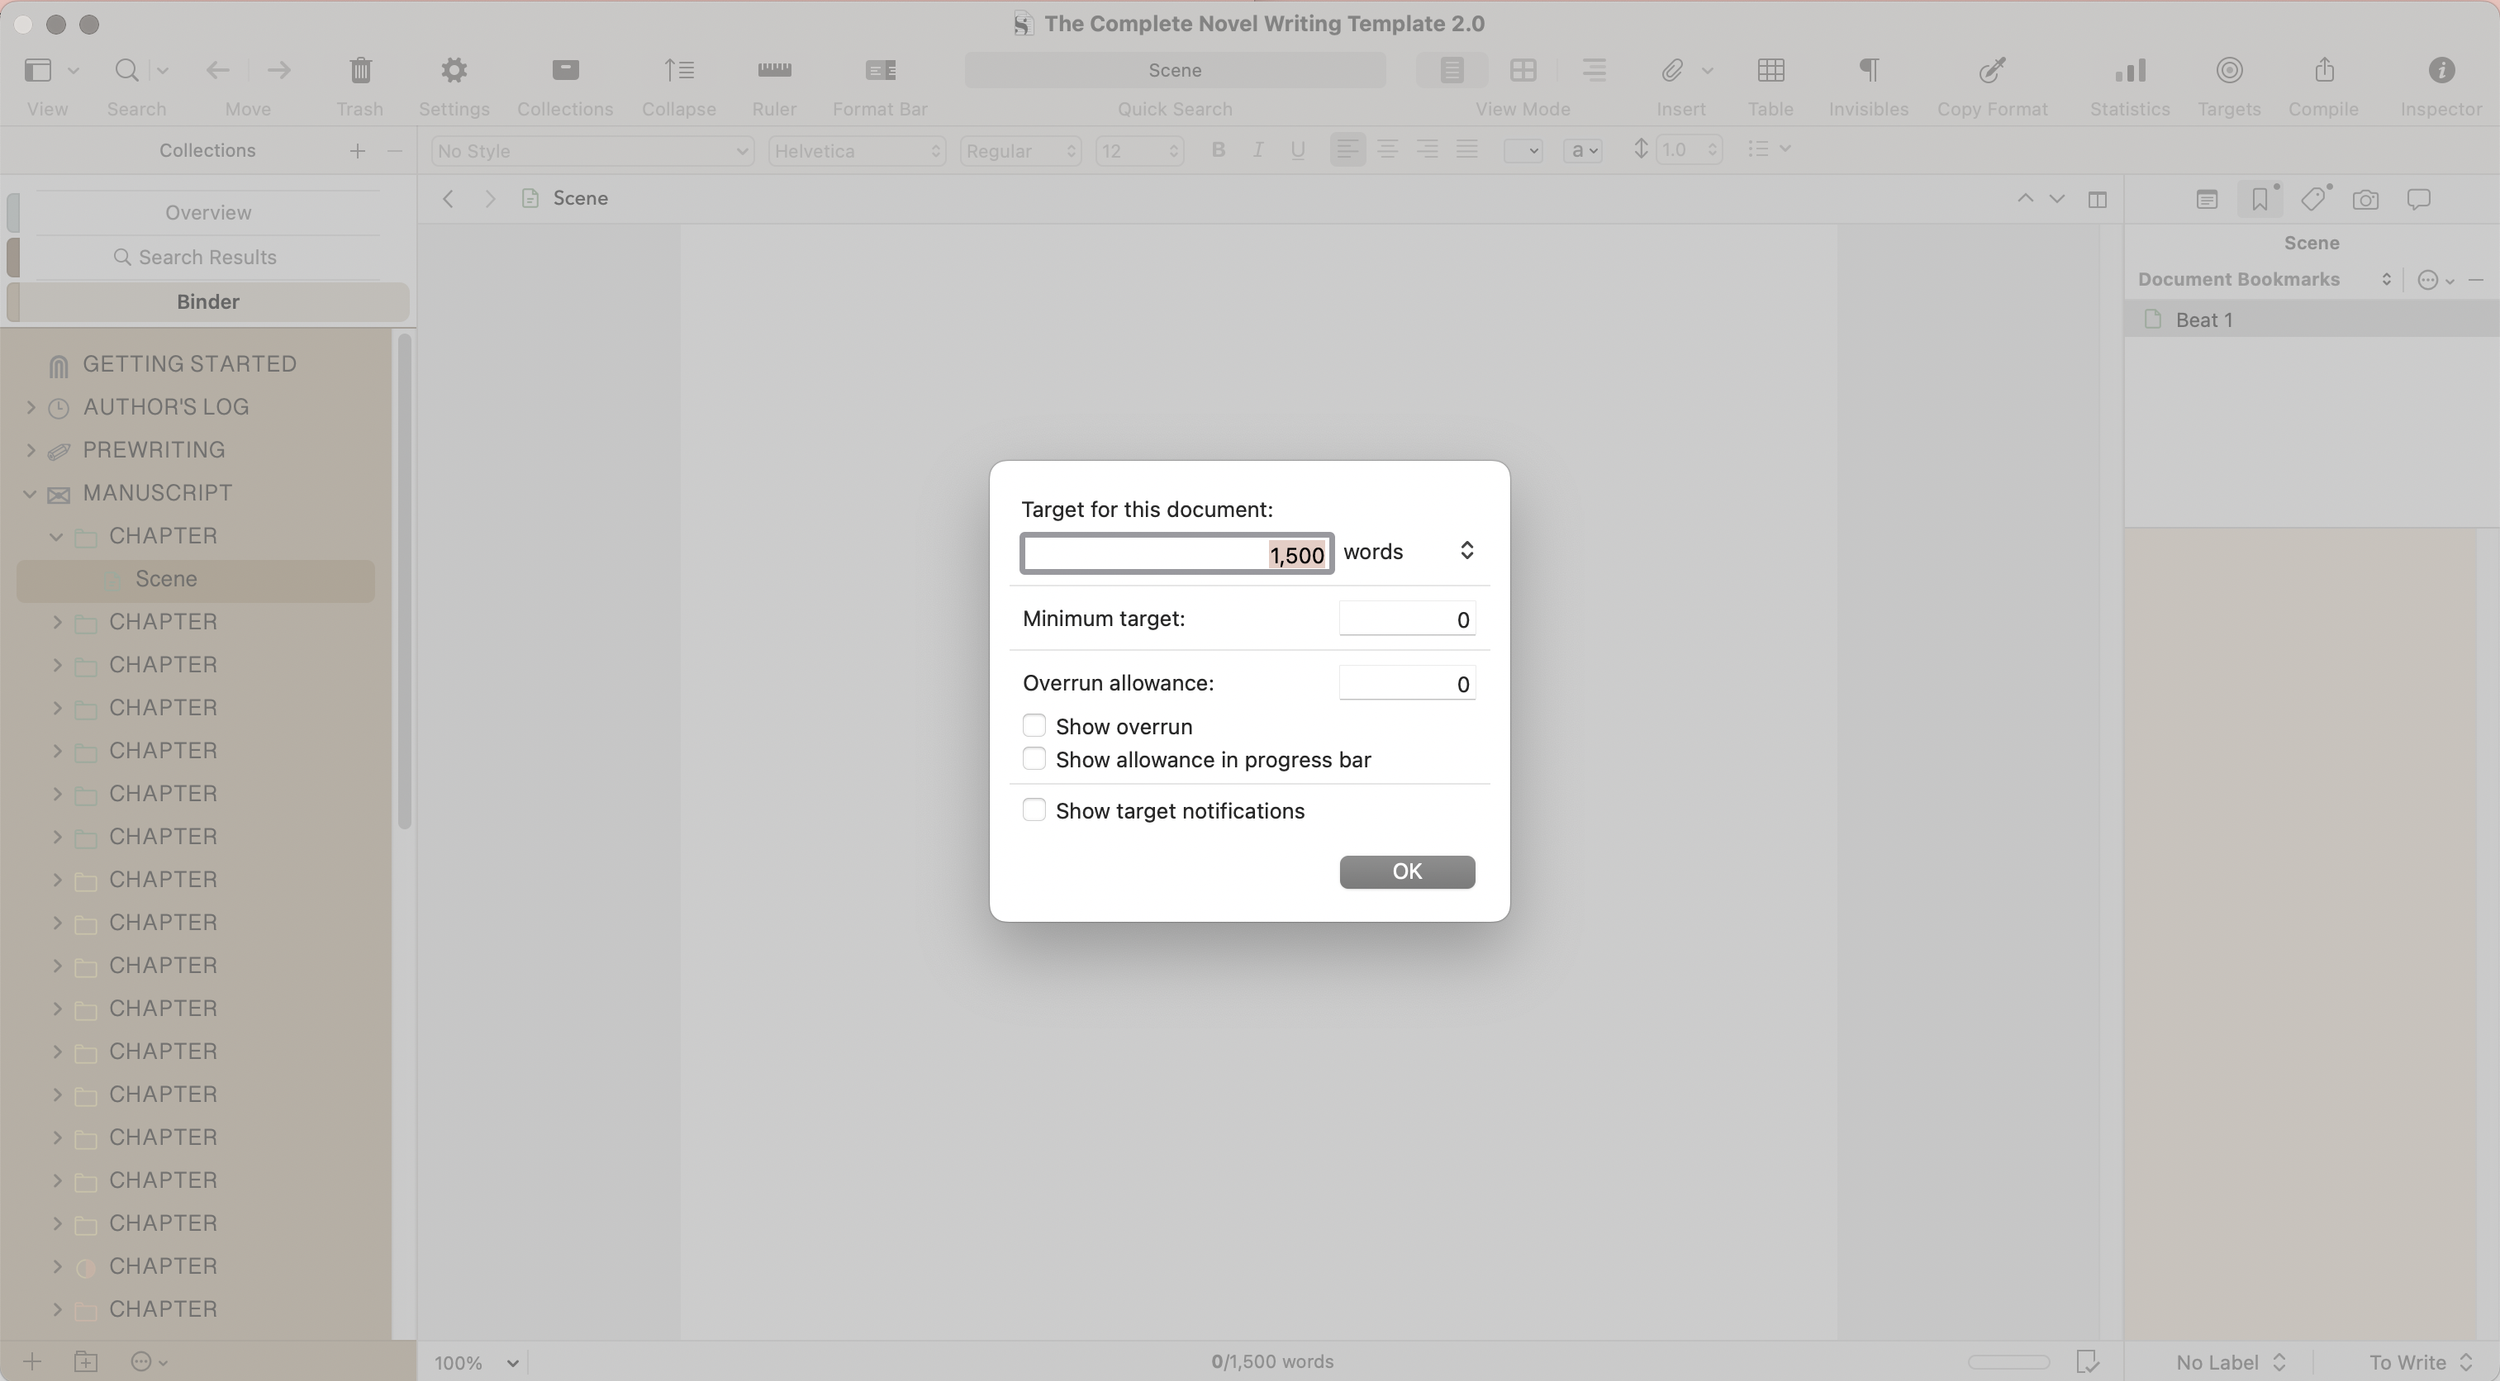This screenshot has height=1381, width=2500.
Task: Toggle Invisibles pilcrow icon
Action: tap(1868, 70)
